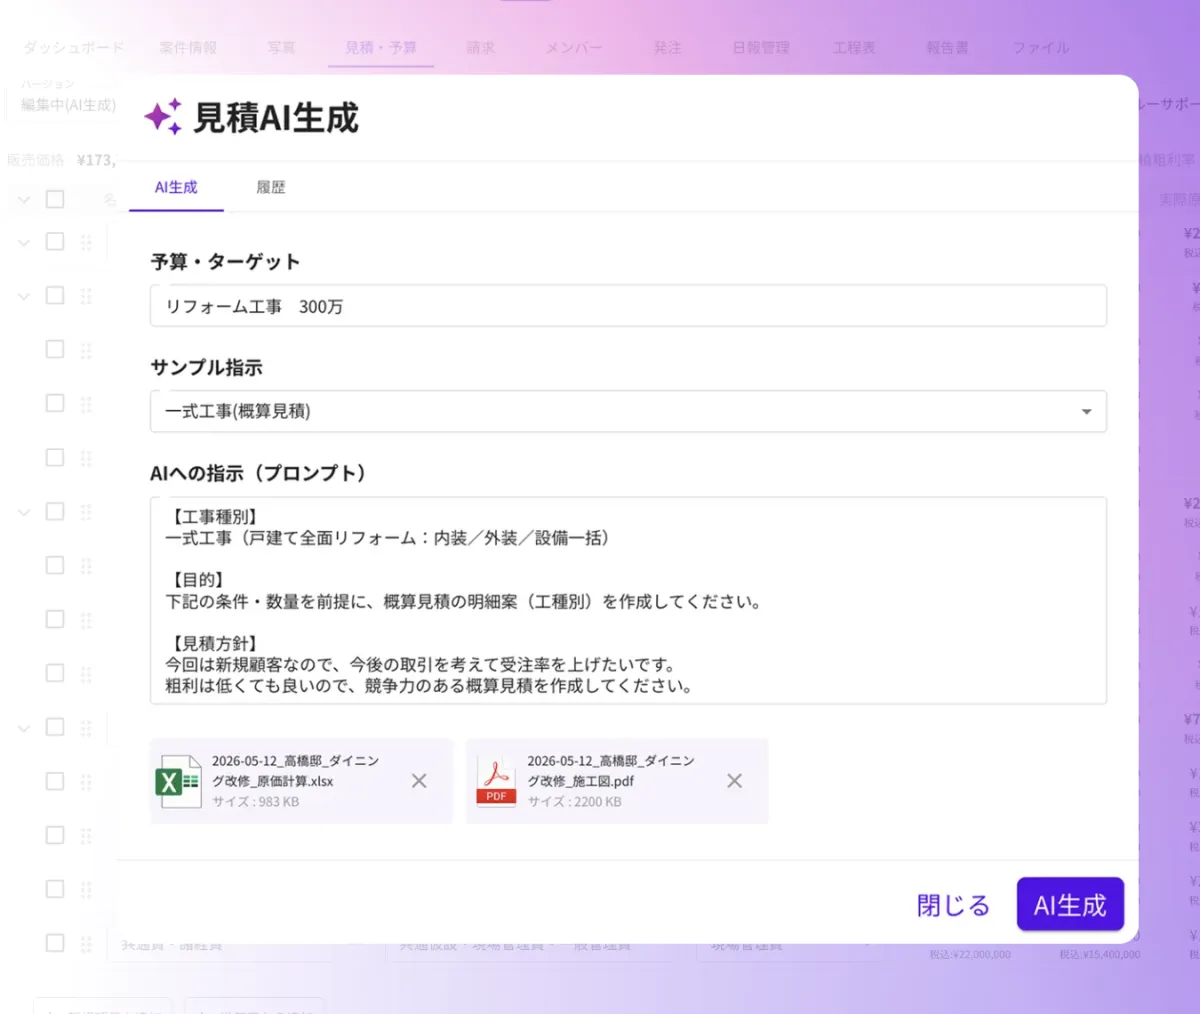
Task: Open the ファイル tab in the background page
Action: 1041,47
